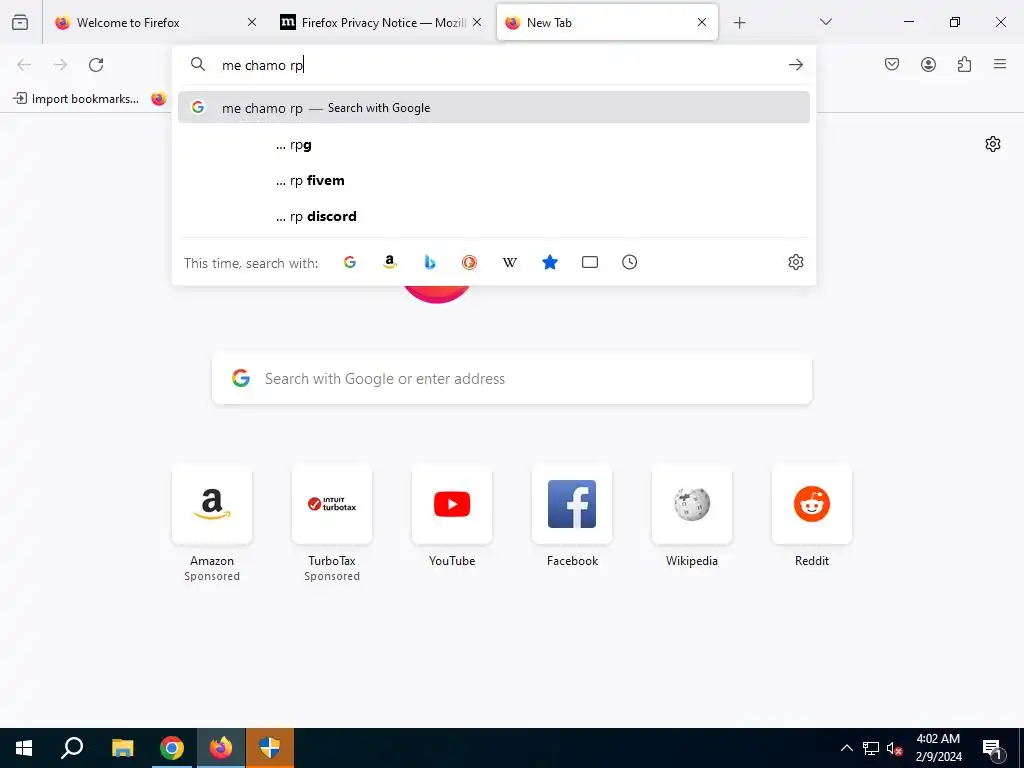Open the Firefox View icon

[x=20, y=22]
